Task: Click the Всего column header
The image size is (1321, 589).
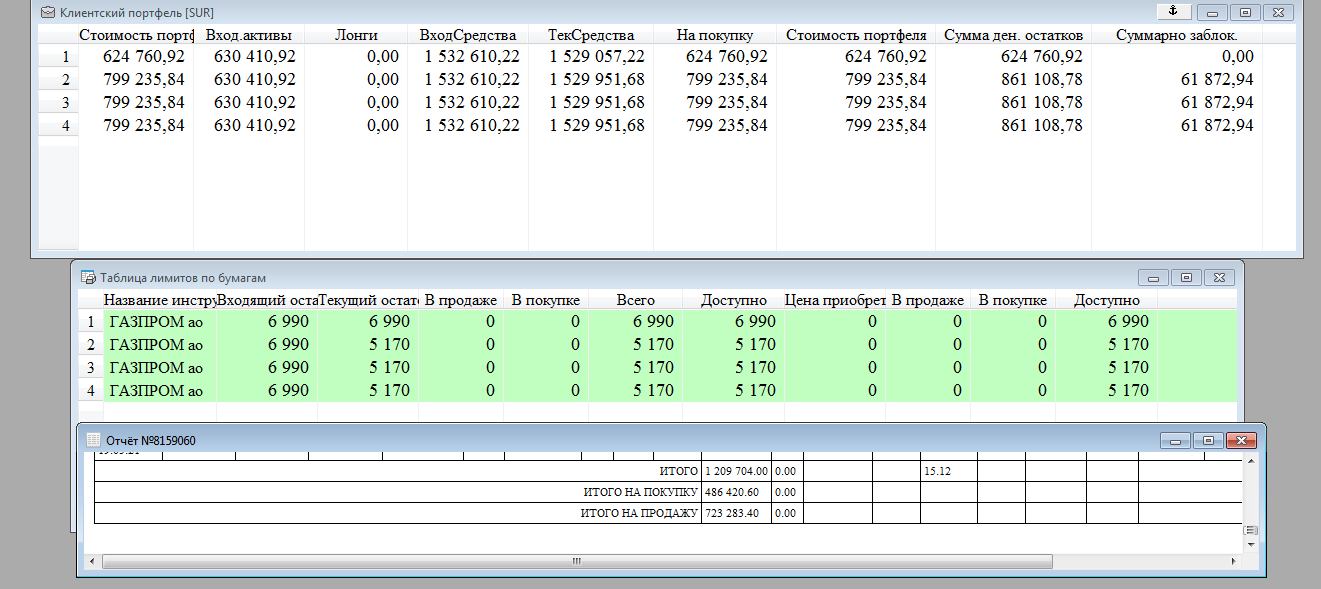Action: (635, 300)
